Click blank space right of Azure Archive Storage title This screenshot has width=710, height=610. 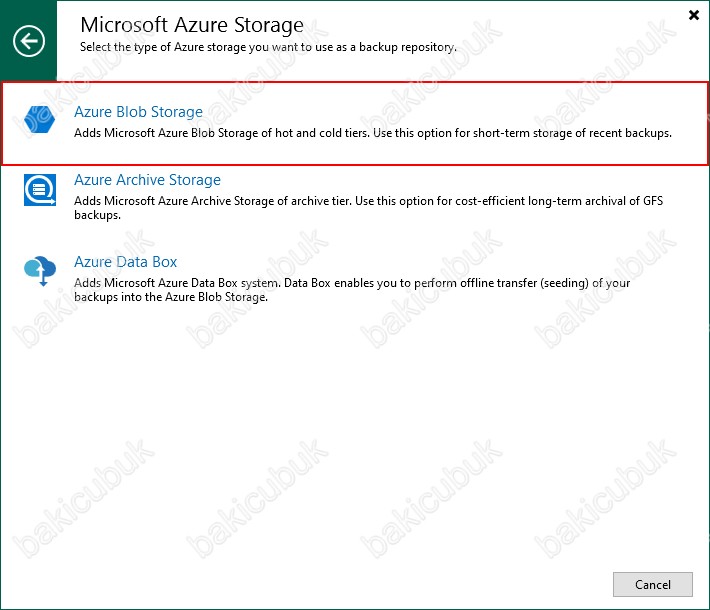tap(453, 180)
